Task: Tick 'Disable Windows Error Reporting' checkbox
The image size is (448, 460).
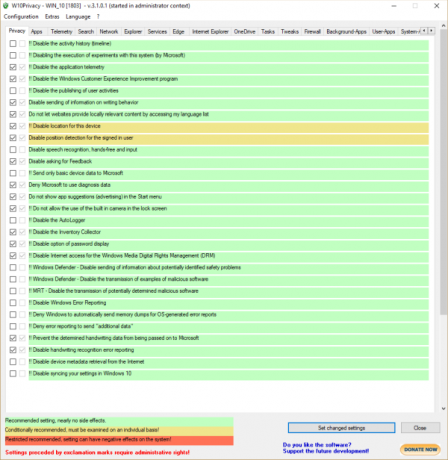Action: point(13,303)
